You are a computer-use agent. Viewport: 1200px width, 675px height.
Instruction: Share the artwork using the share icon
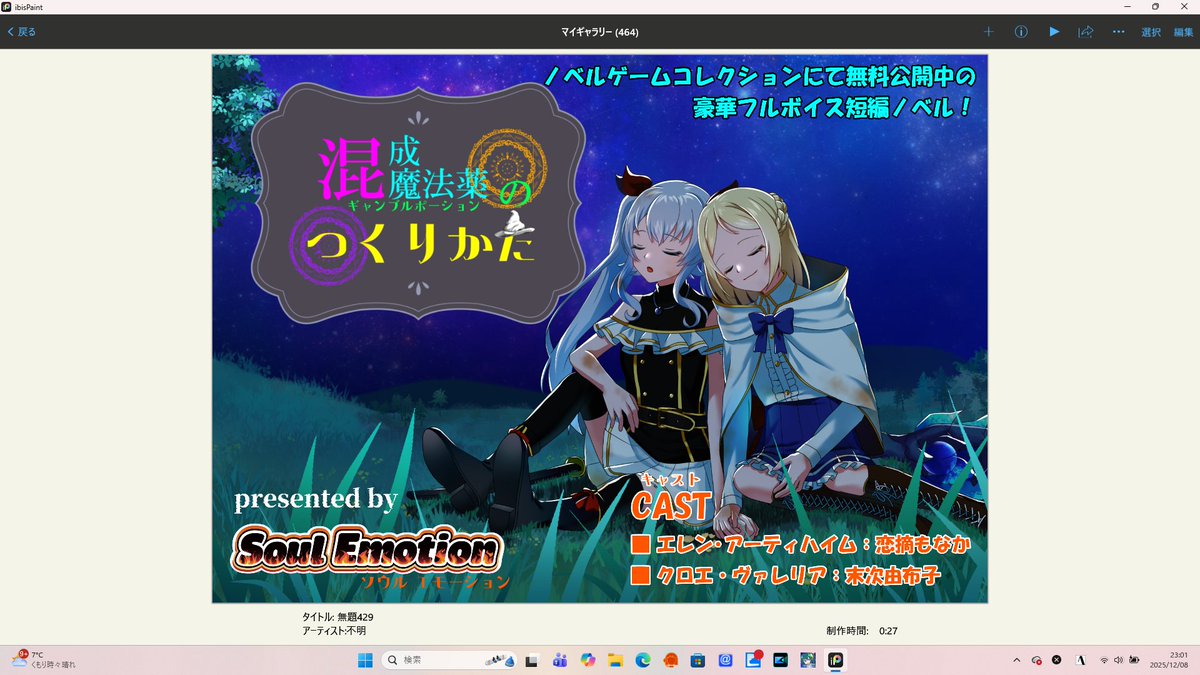(1086, 31)
